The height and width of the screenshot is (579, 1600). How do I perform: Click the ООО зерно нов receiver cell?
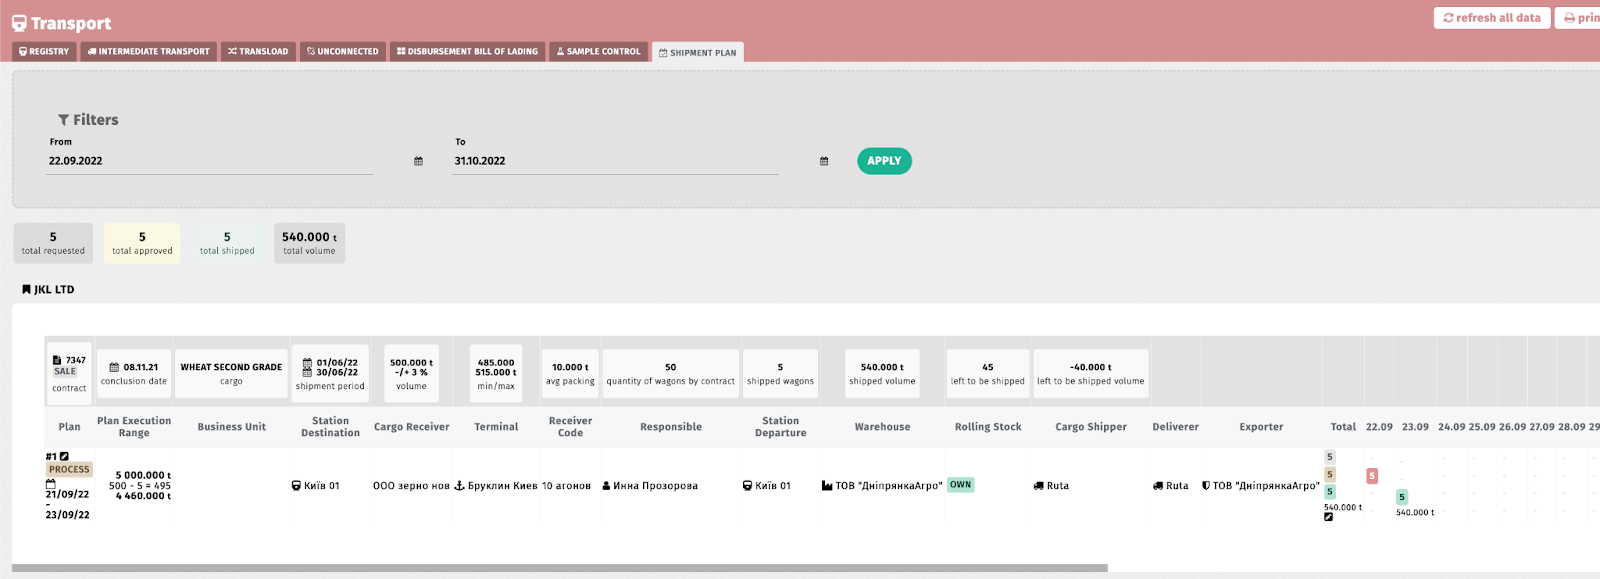[411, 486]
